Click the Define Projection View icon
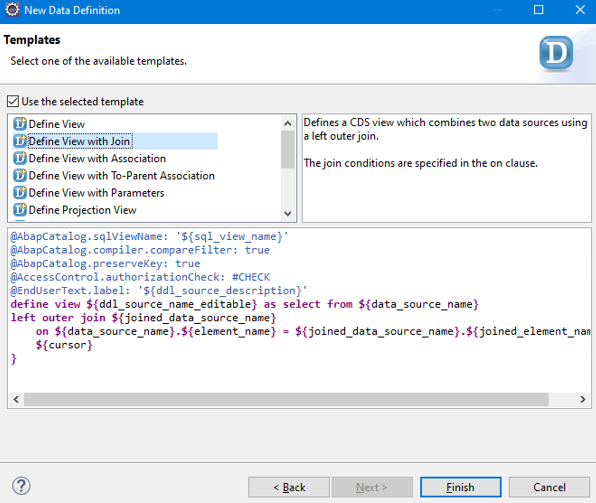This screenshot has height=503, width=596. (20, 209)
